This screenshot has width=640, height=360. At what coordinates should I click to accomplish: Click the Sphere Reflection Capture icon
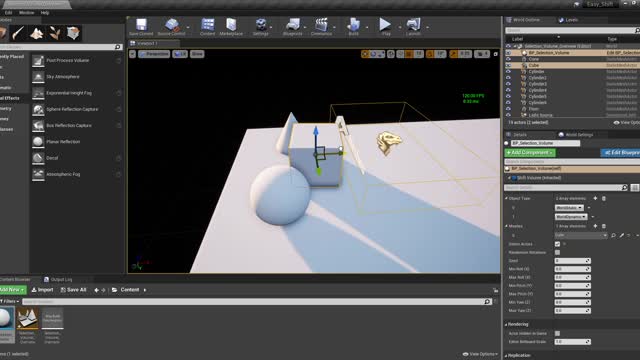pyautogui.click(x=38, y=109)
